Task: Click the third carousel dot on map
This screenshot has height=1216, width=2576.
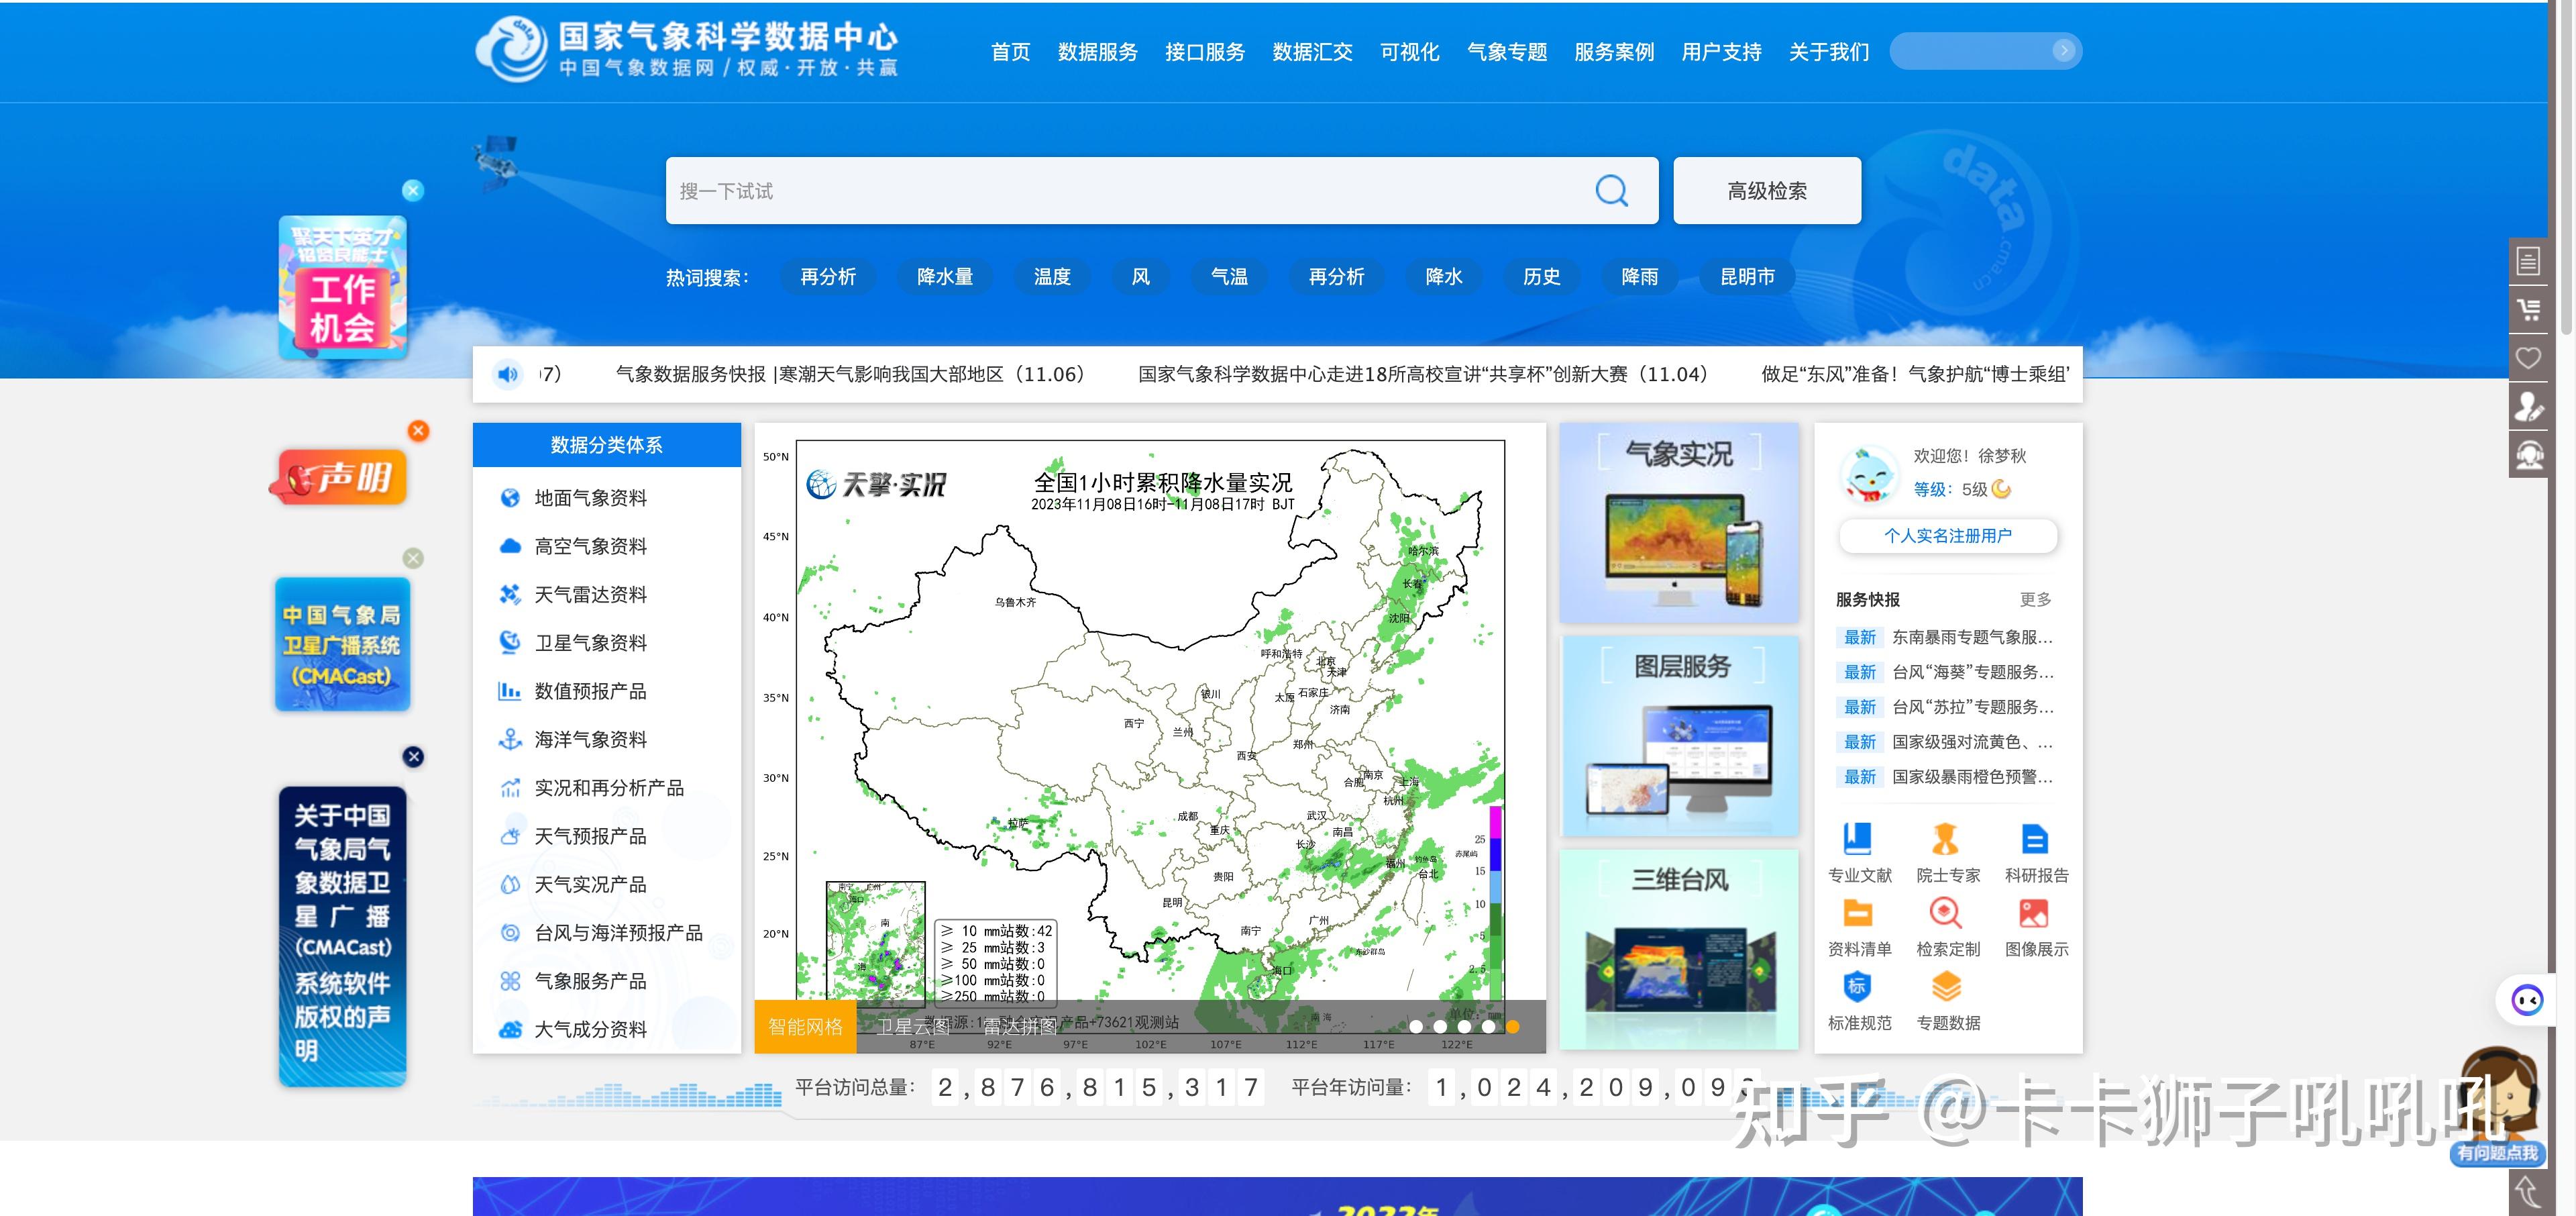Action: pyautogui.click(x=1464, y=1026)
